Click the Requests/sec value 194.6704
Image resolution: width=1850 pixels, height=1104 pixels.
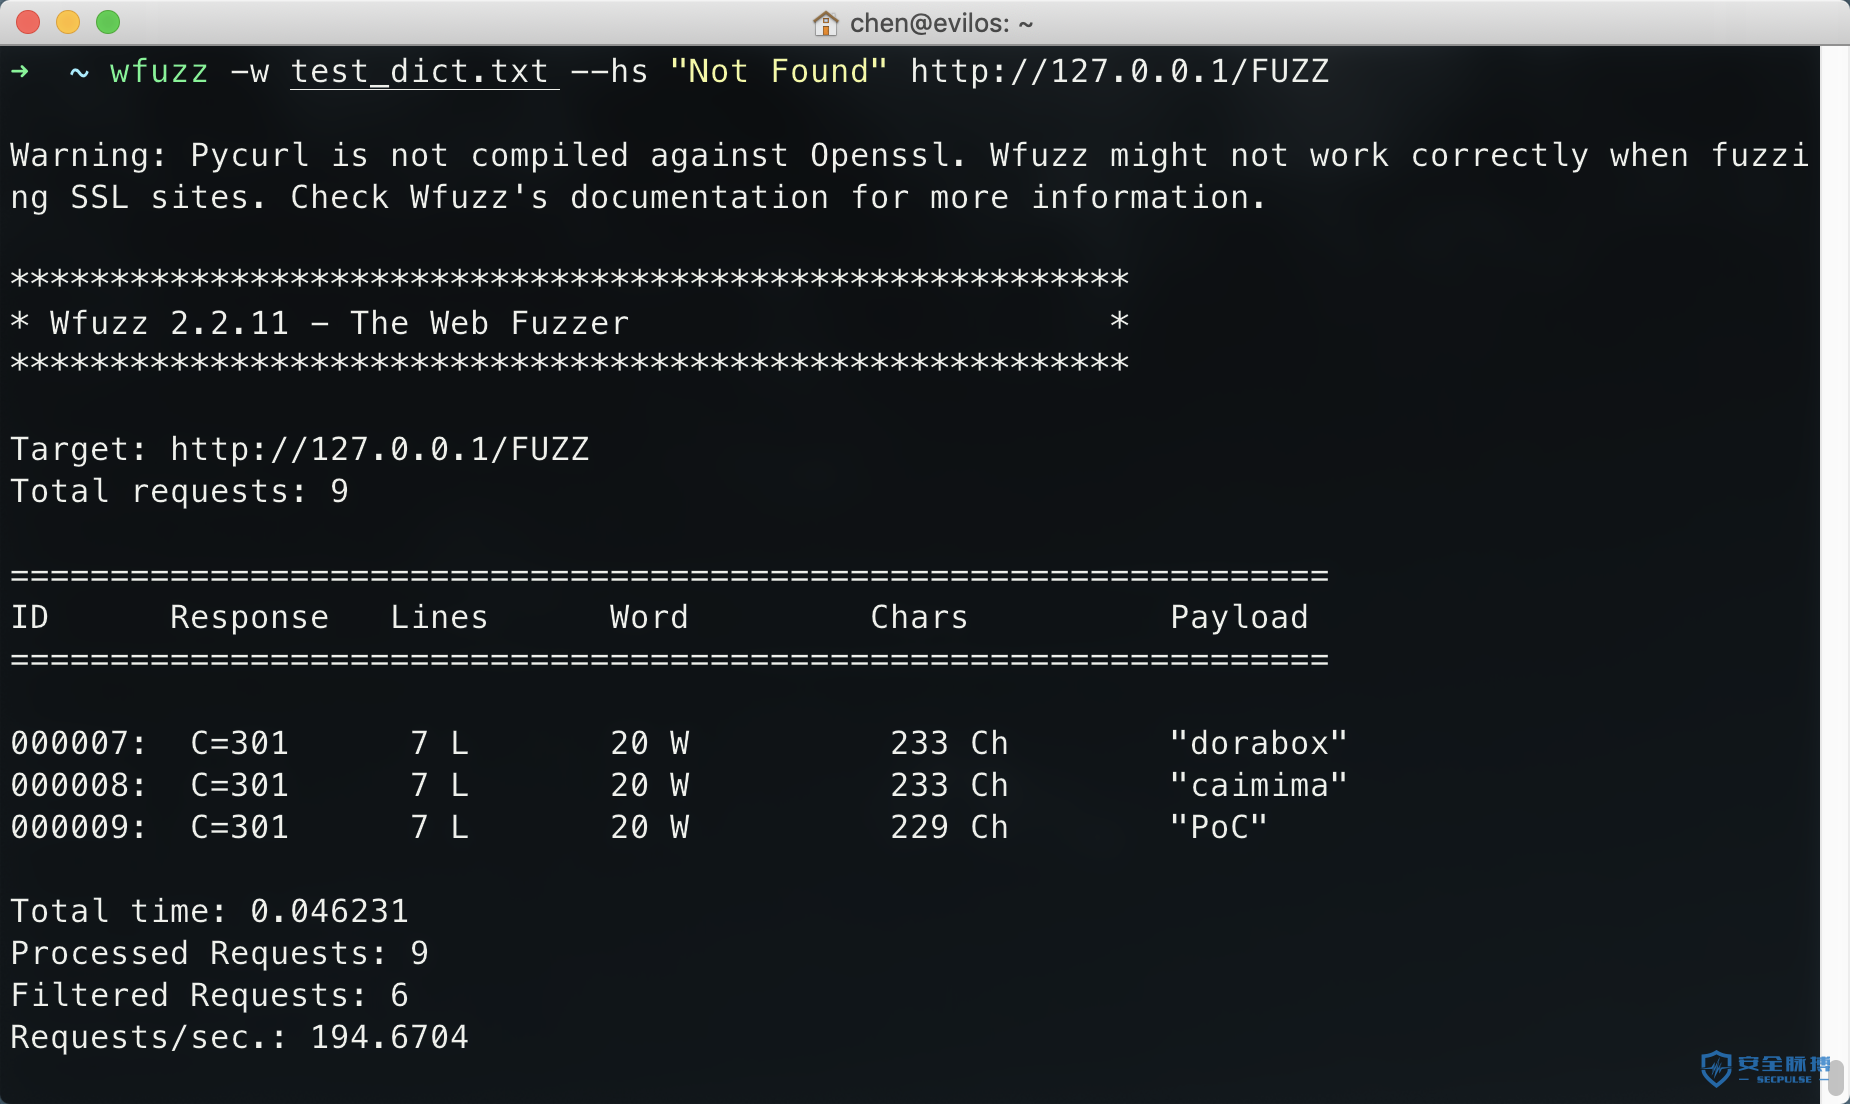[389, 1037]
